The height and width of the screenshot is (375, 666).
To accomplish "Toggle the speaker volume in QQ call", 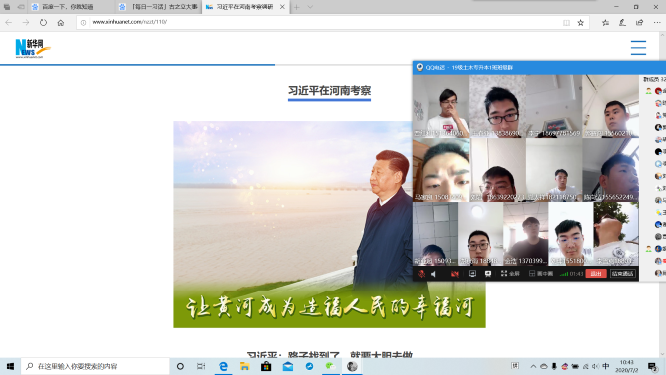I will (x=434, y=274).
